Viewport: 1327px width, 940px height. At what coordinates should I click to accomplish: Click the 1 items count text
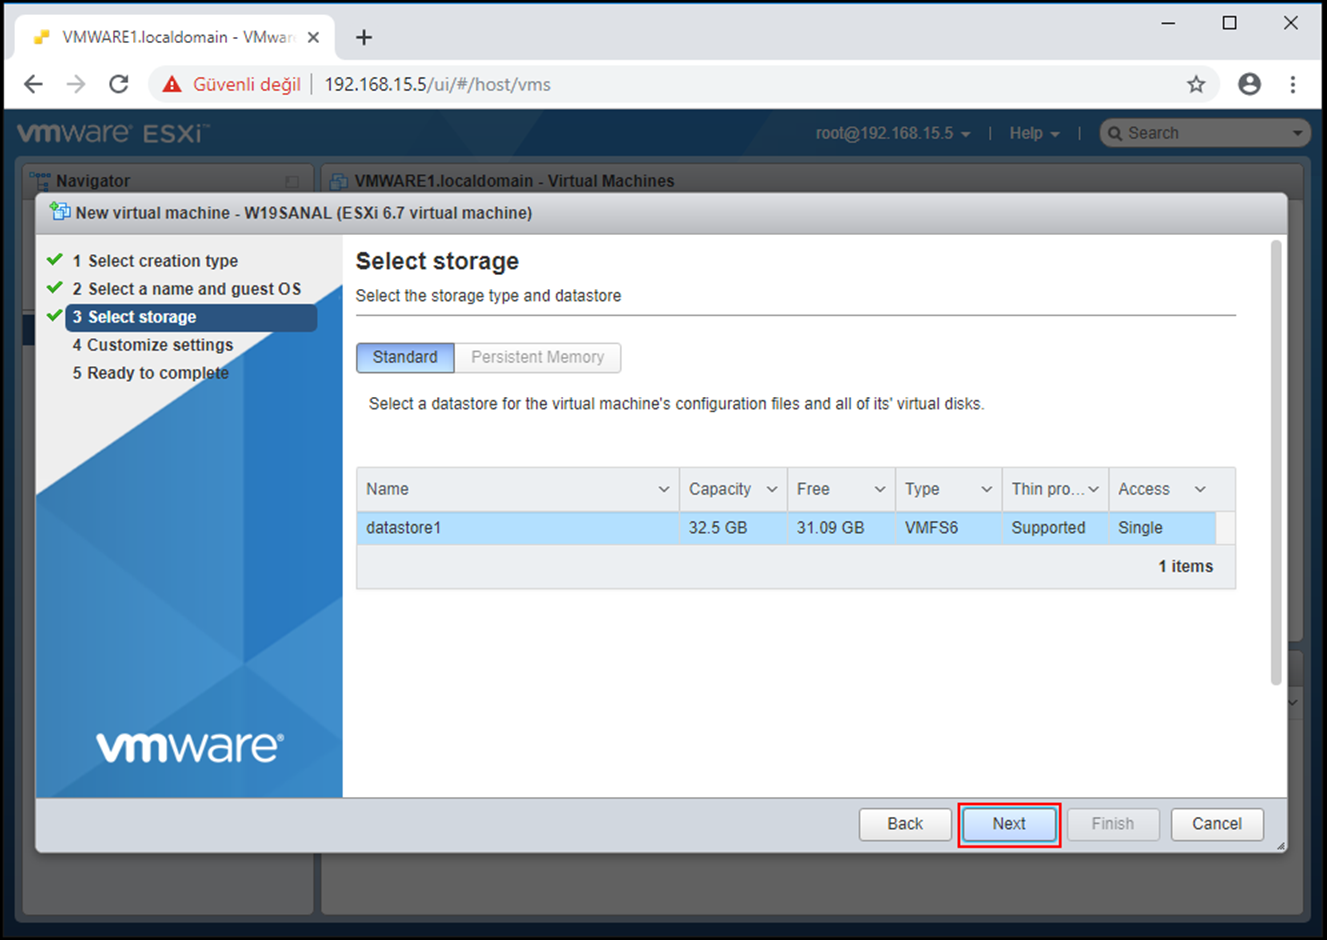(1185, 566)
